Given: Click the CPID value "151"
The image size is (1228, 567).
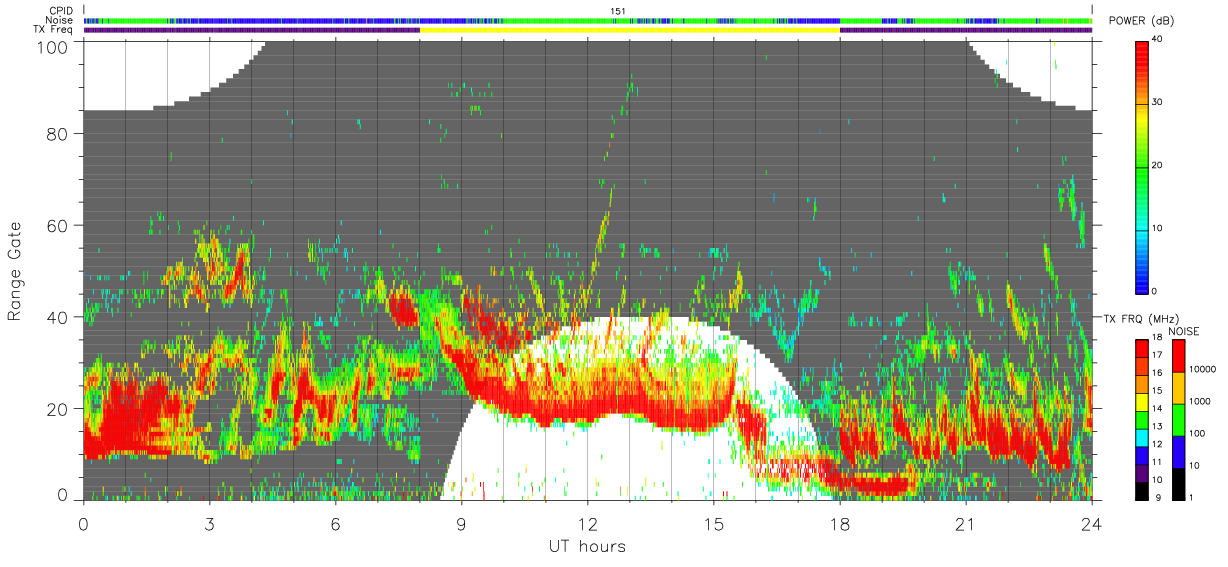Looking at the screenshot, I should click(x=617, y=10).
